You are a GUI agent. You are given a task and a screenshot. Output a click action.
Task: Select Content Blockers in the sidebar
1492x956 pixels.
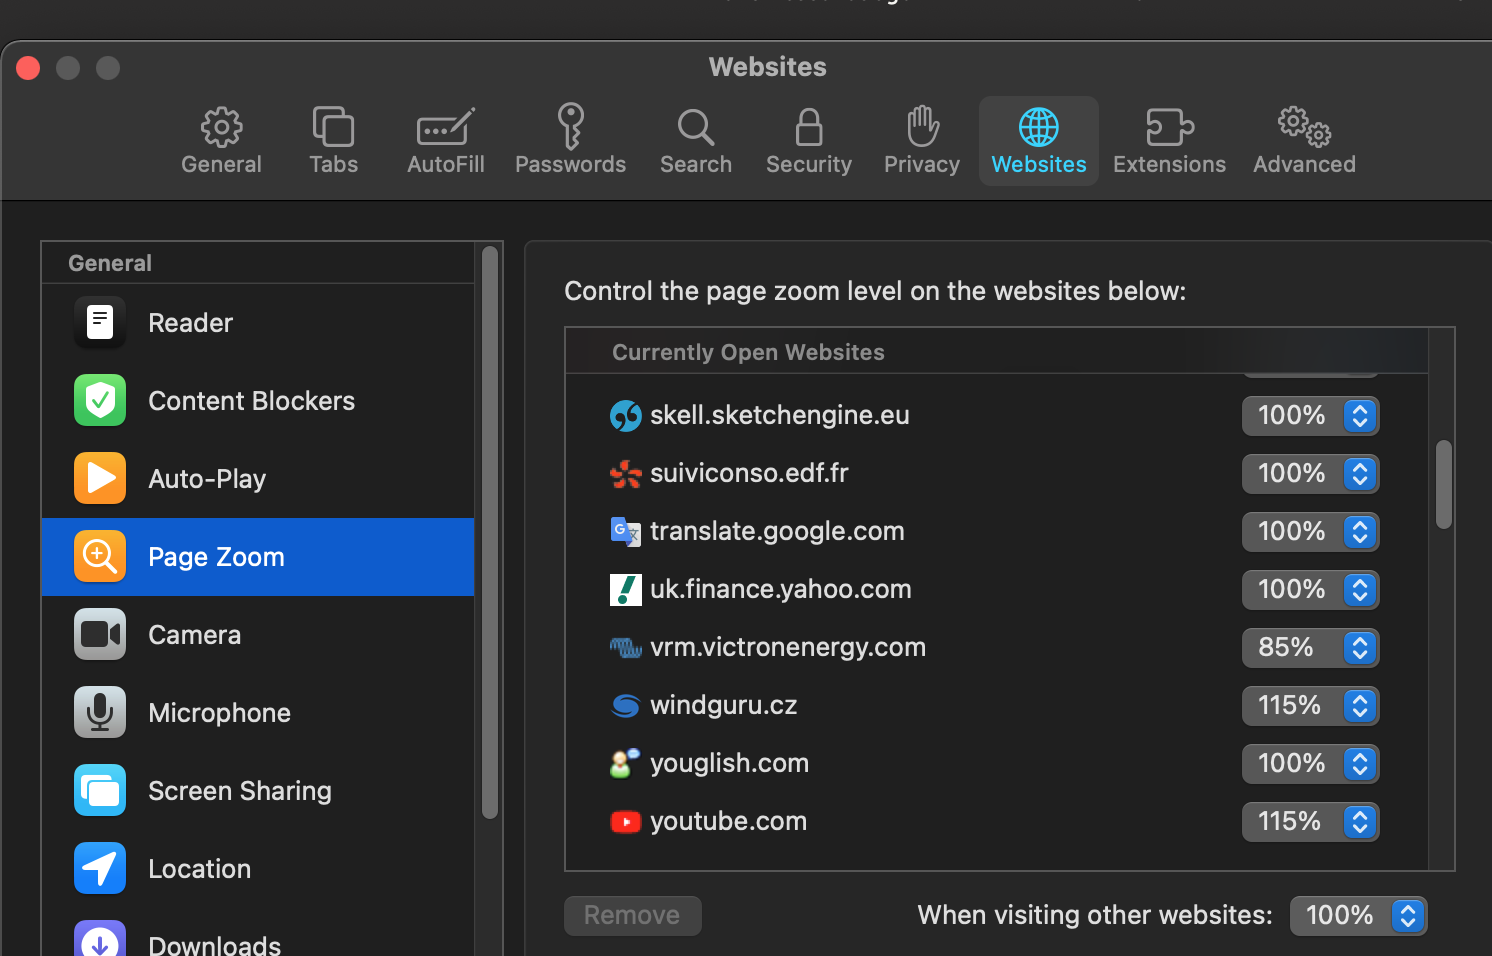tap(258, 400)
